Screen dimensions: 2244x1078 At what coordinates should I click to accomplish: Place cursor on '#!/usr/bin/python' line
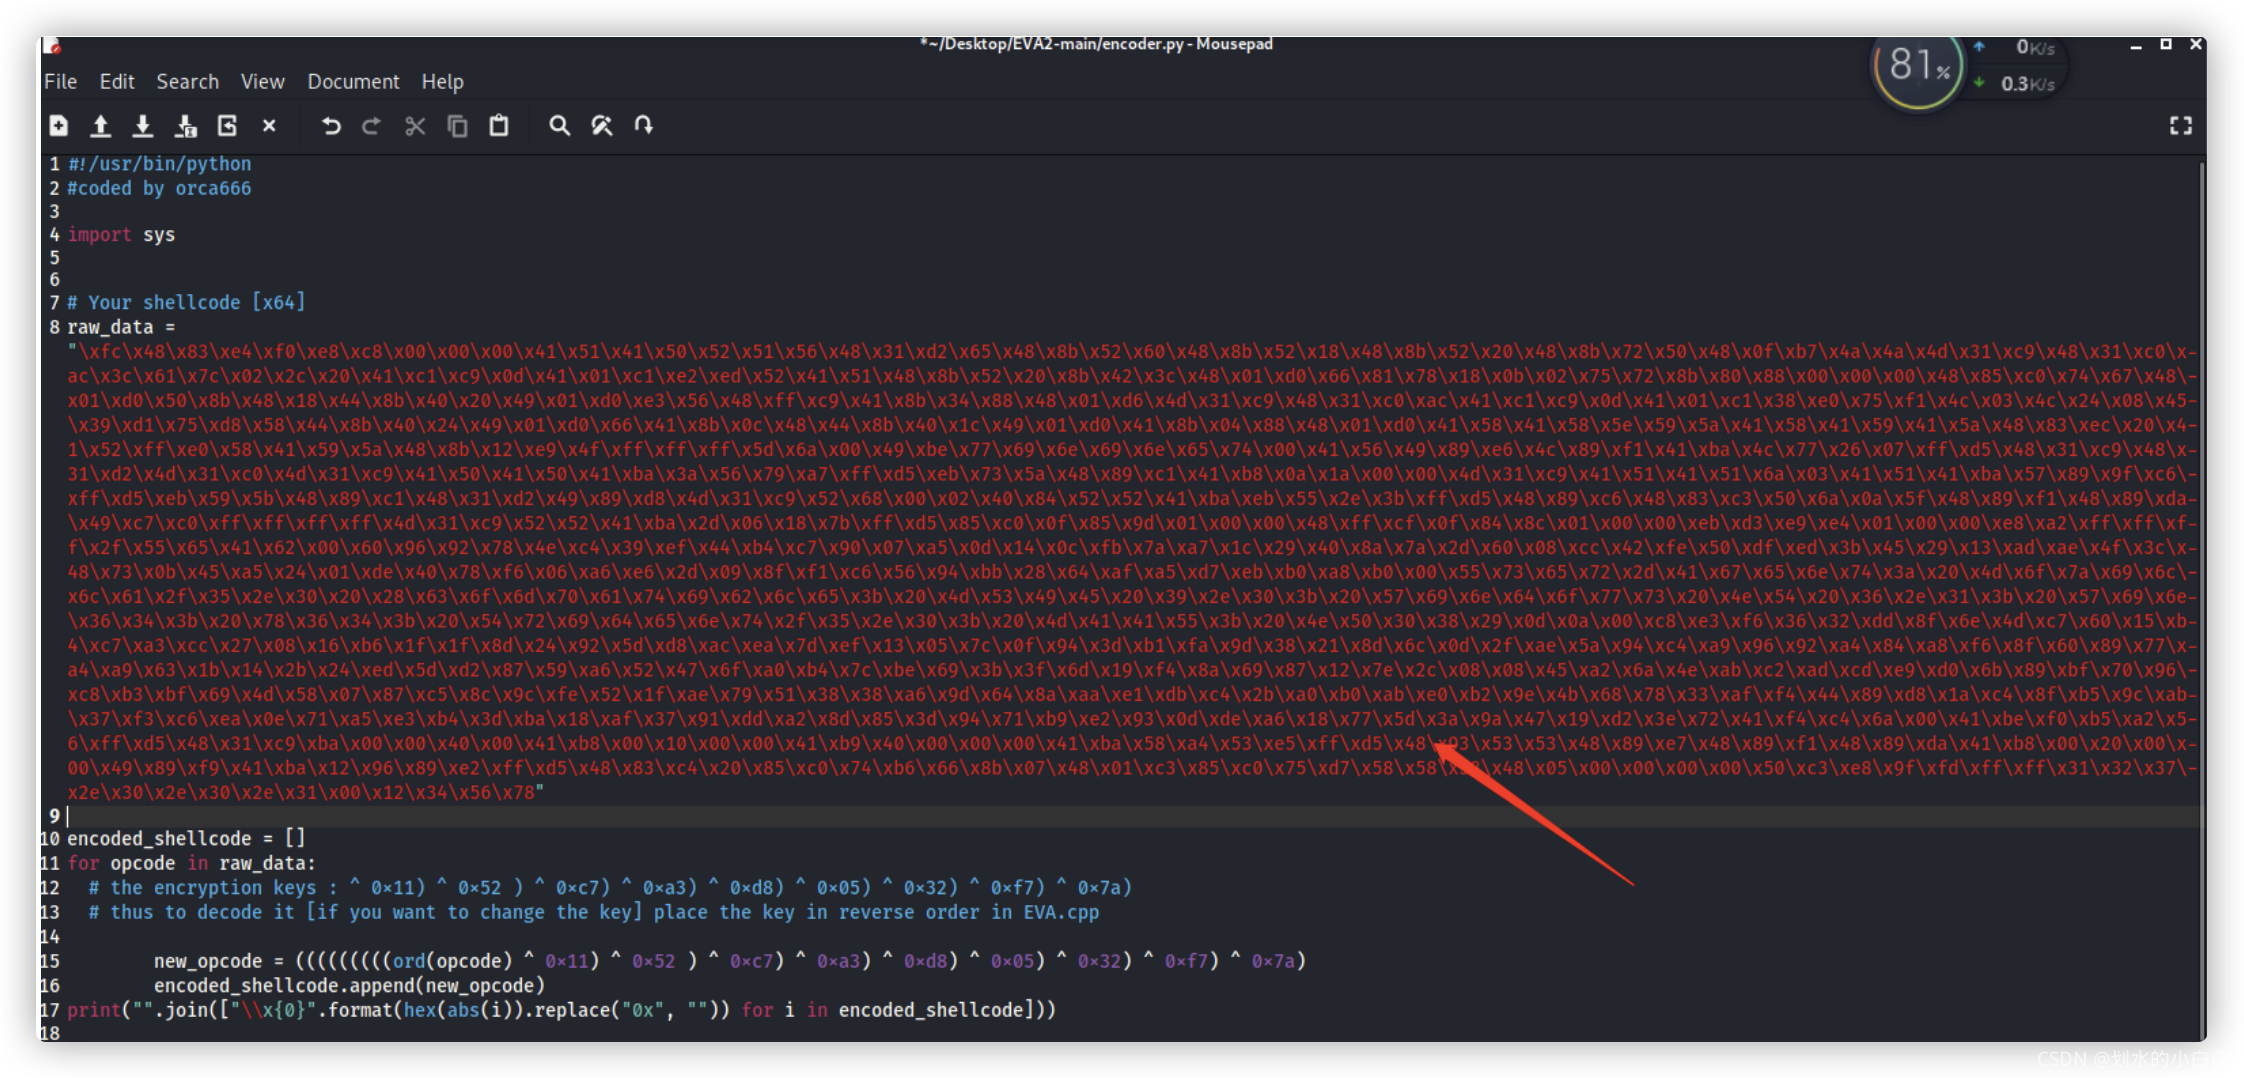[x=159, y=163]
